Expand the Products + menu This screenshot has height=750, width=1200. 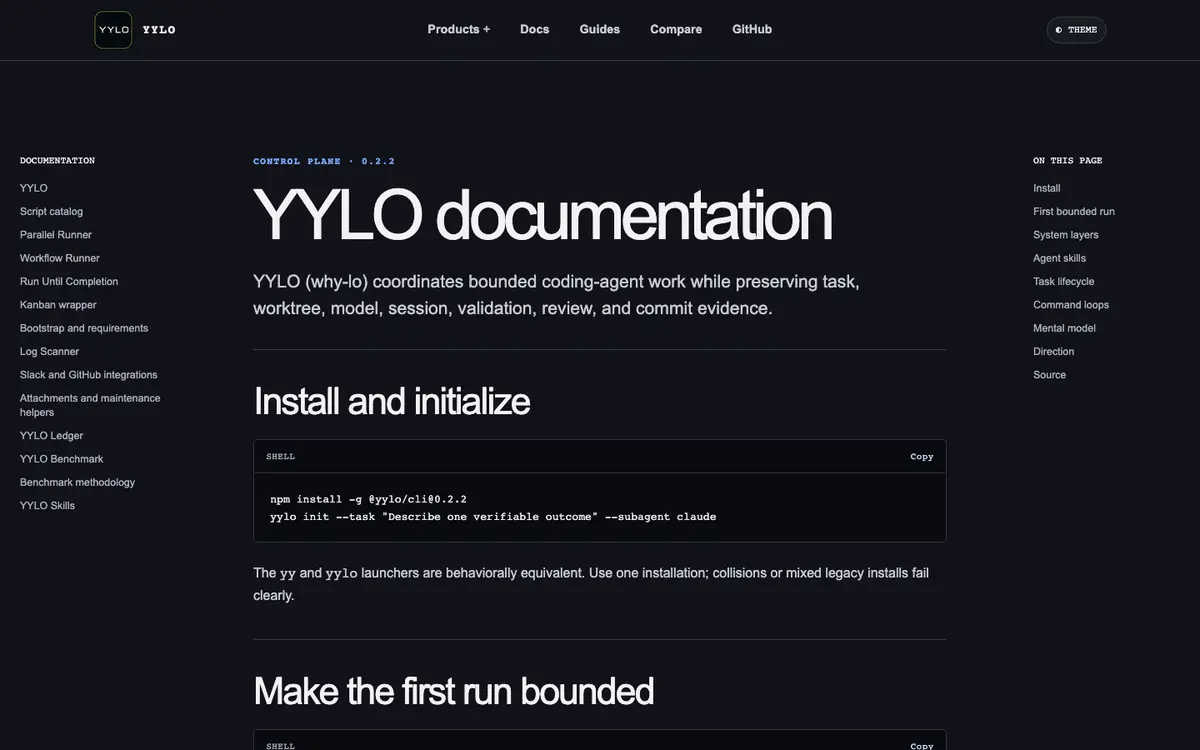[459, 29]
